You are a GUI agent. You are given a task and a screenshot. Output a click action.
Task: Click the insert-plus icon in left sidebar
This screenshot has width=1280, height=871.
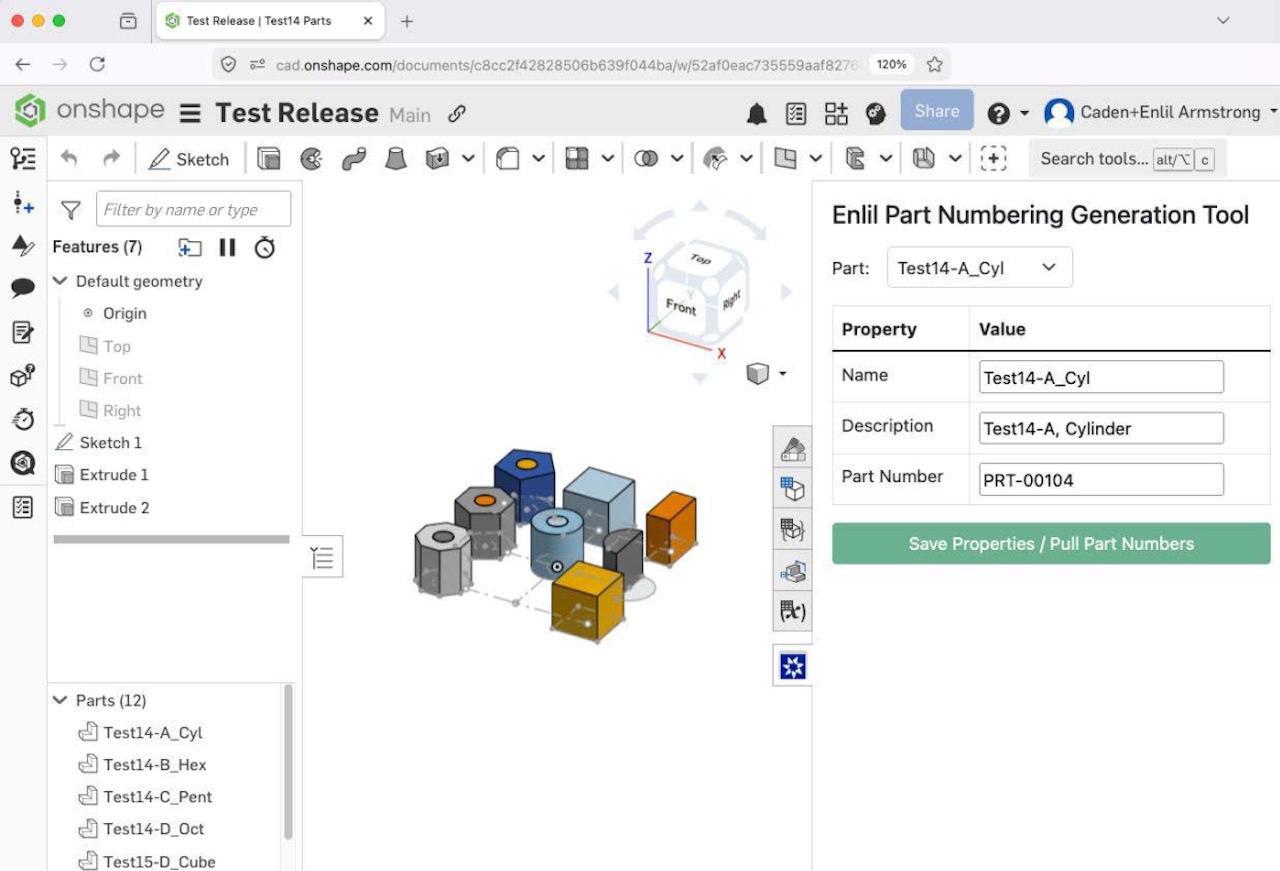click(x=23, y=203)
